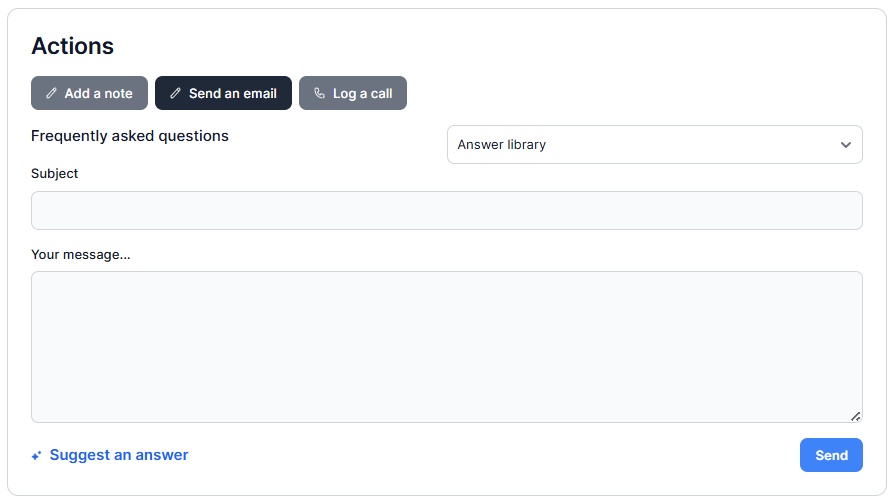The height and width of the screenshot is (503, 895).
Task: Click the Suggest an answer link
Action: pyautogui.click(x=119, y=455)
